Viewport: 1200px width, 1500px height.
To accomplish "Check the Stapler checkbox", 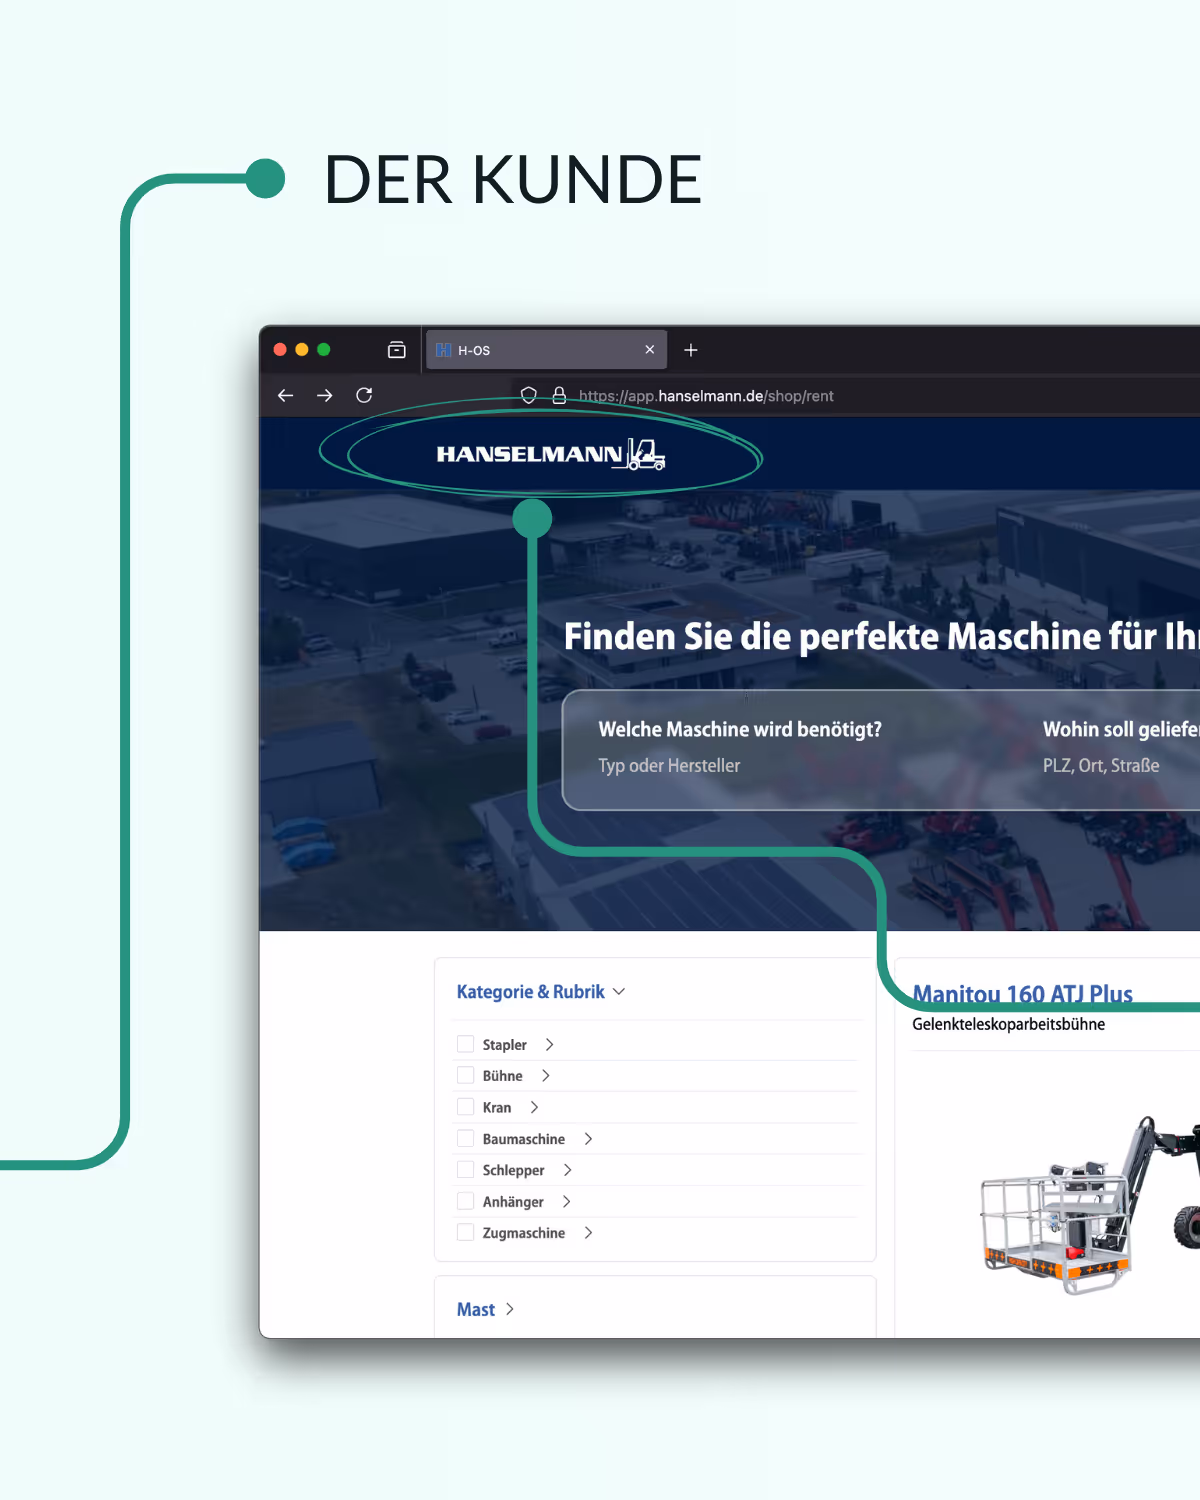I will pos(466,1044).
